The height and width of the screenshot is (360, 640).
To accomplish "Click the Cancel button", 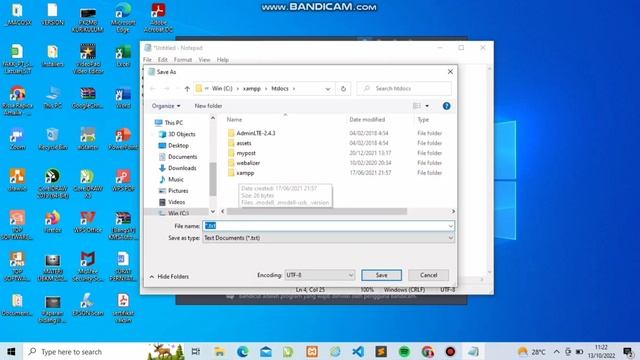I will coord(429,275).
